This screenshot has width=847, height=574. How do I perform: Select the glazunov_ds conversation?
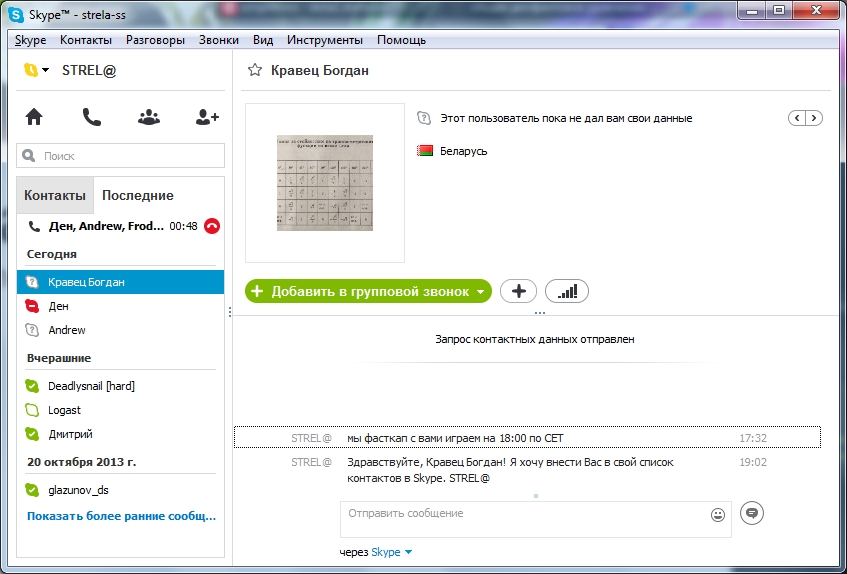(120, 490)
